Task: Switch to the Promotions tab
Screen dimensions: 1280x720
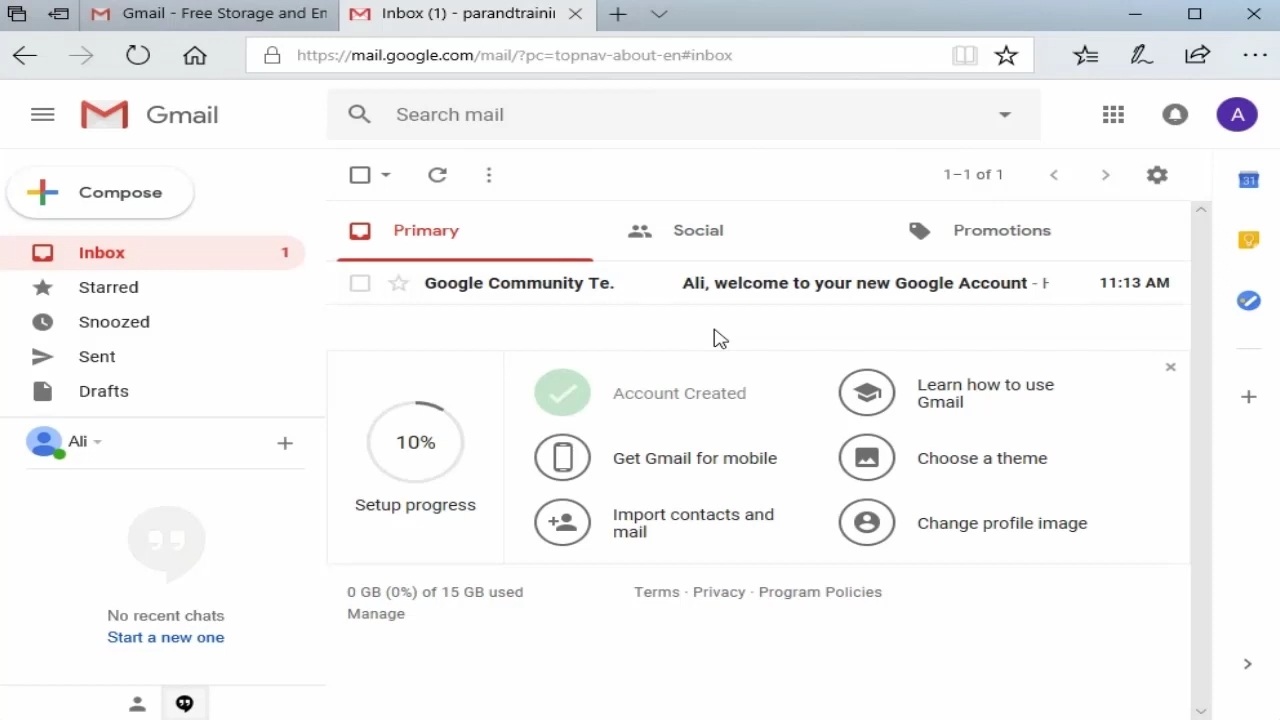Action: pos(1001,231)
